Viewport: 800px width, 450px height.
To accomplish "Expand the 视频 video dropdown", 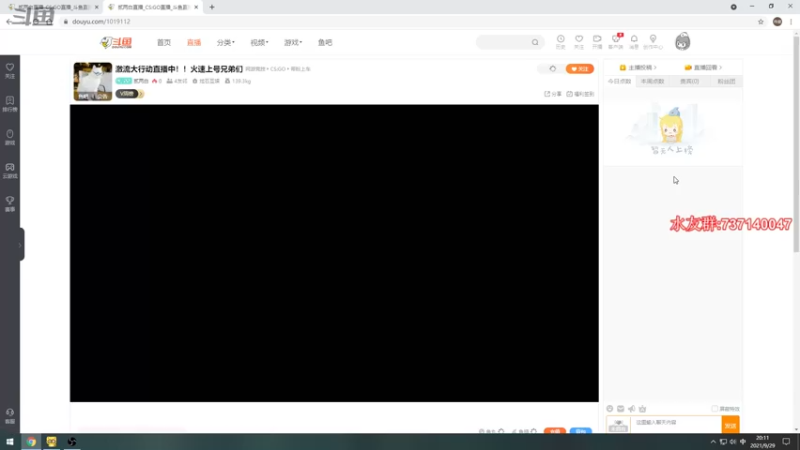I will [x=259, y=42].
